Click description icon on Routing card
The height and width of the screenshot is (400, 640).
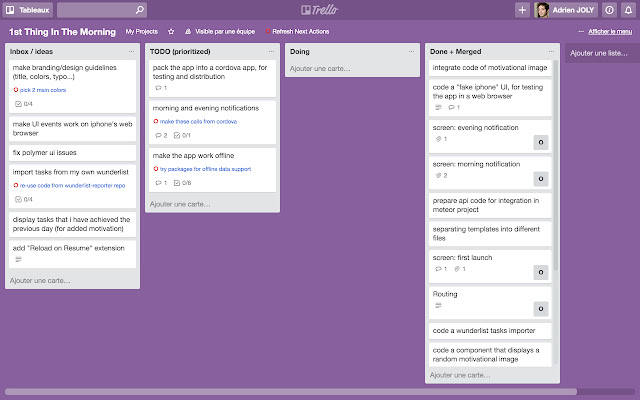pos(438,305)
